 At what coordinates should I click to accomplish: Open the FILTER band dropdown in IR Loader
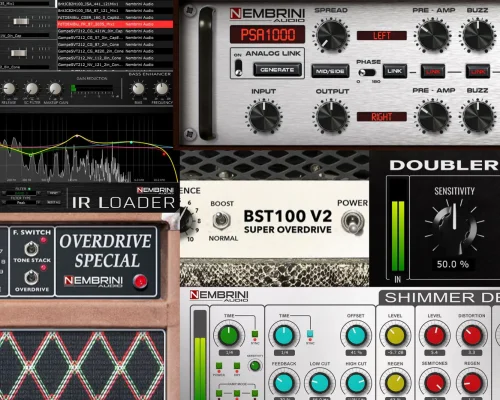pos(21,193)
